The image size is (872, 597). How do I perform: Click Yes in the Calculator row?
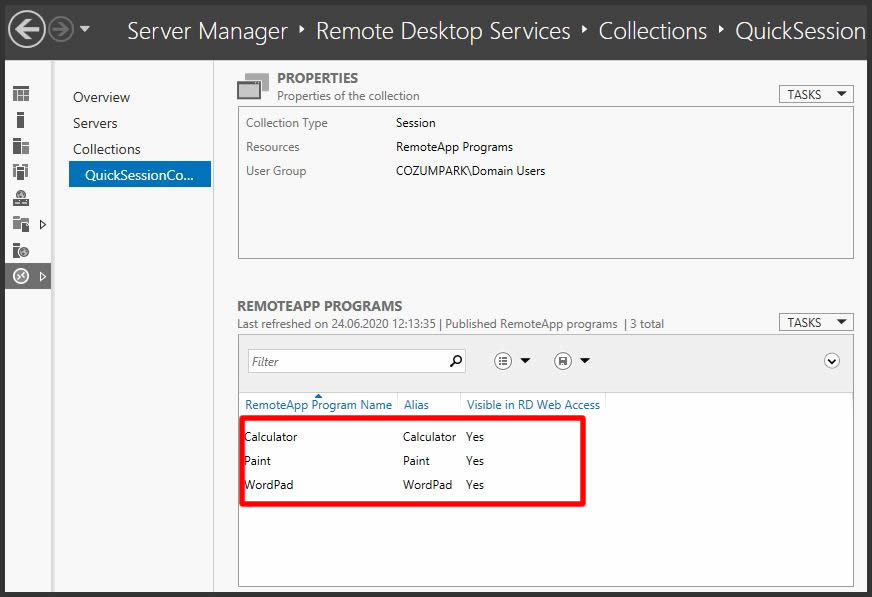tap(475, 437)
